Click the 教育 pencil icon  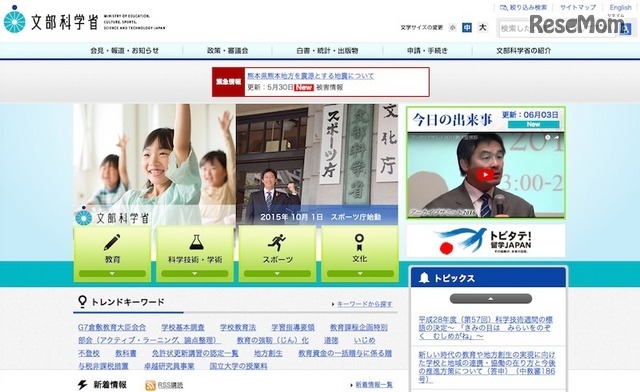[112, 242]
